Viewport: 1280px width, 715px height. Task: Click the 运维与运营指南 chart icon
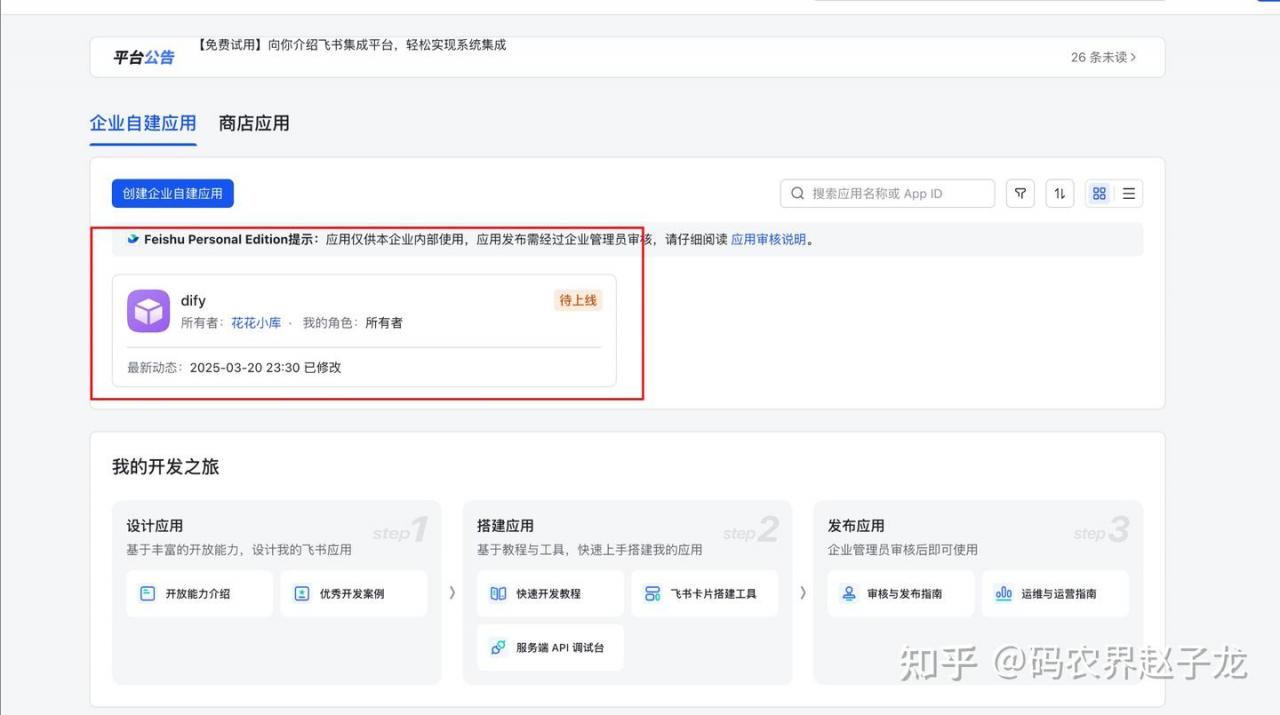coord(1004,593)
